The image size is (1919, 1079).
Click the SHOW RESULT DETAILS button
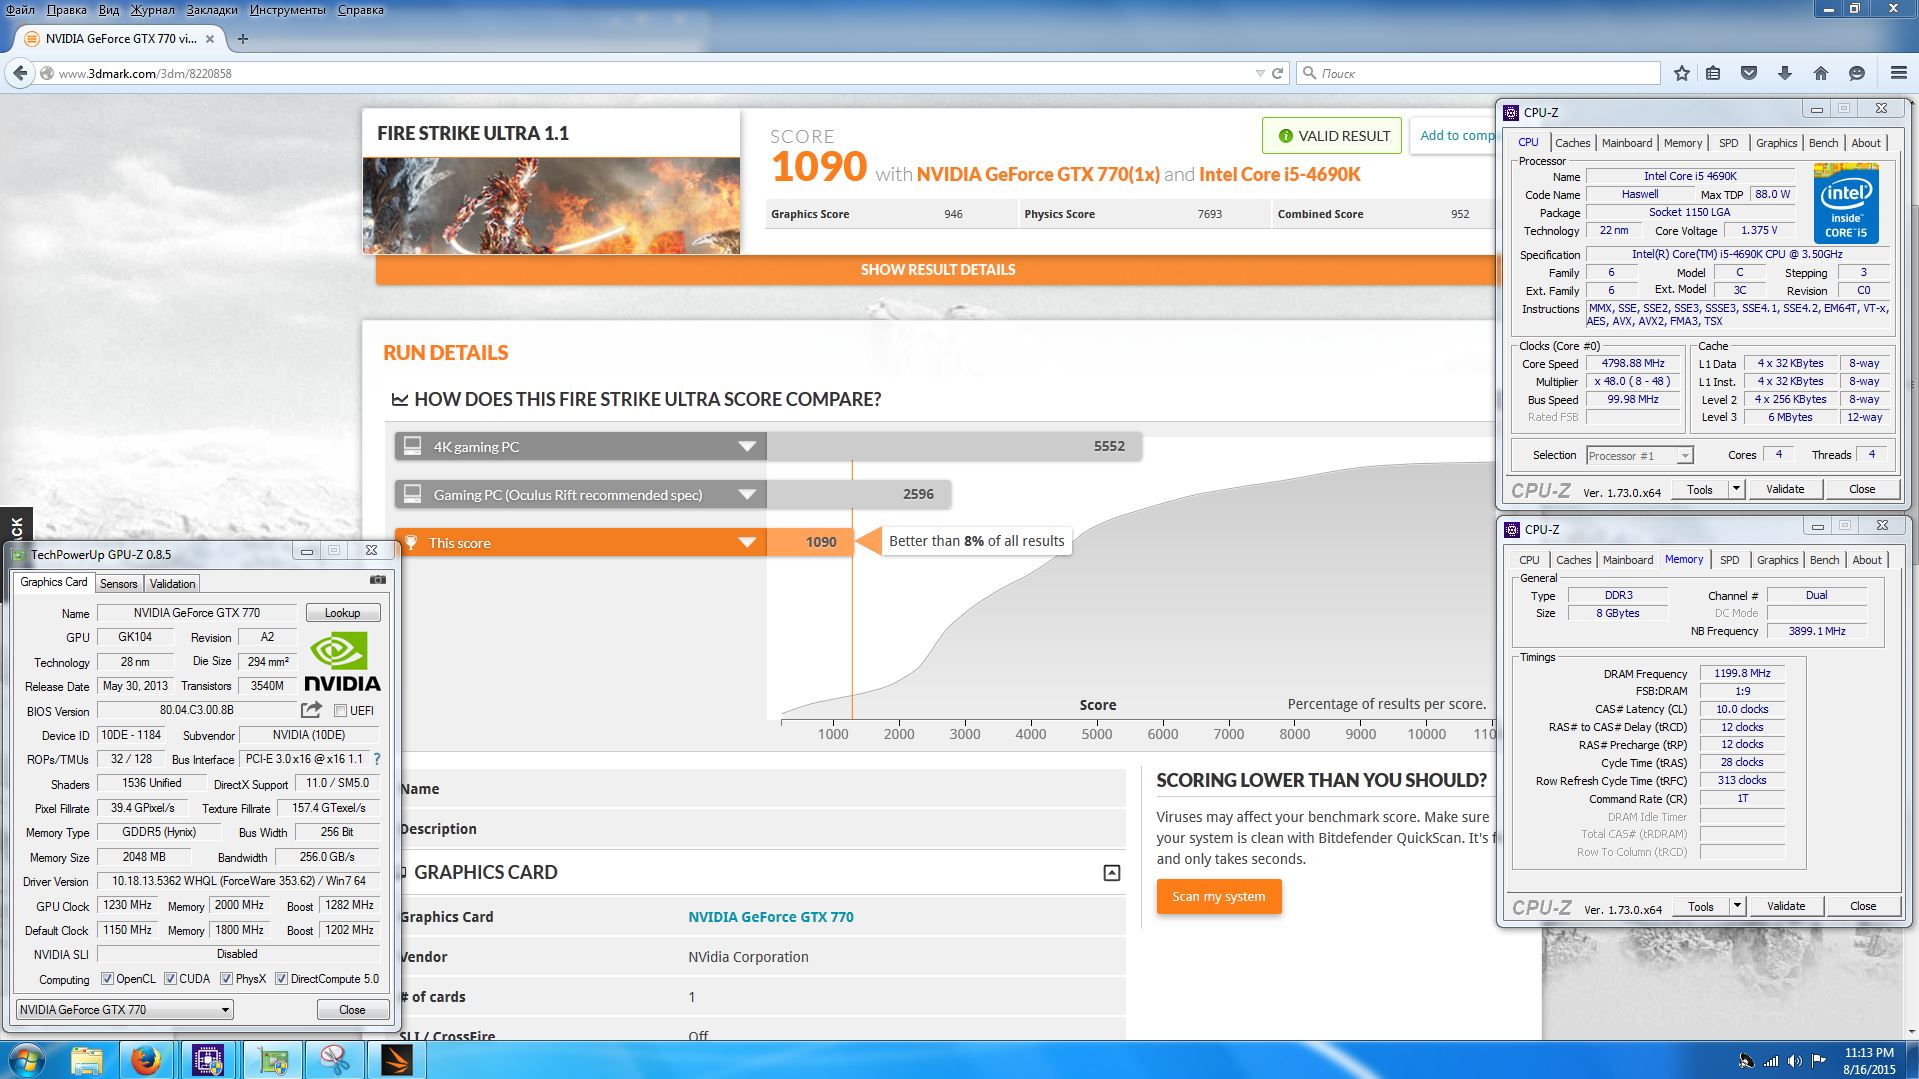click(937, 269)
